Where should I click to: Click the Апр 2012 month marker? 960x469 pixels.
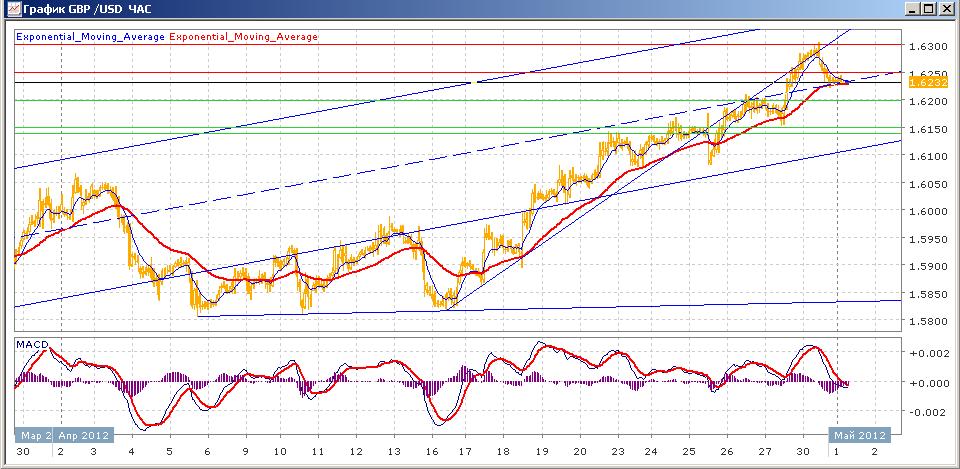[84, 436]
